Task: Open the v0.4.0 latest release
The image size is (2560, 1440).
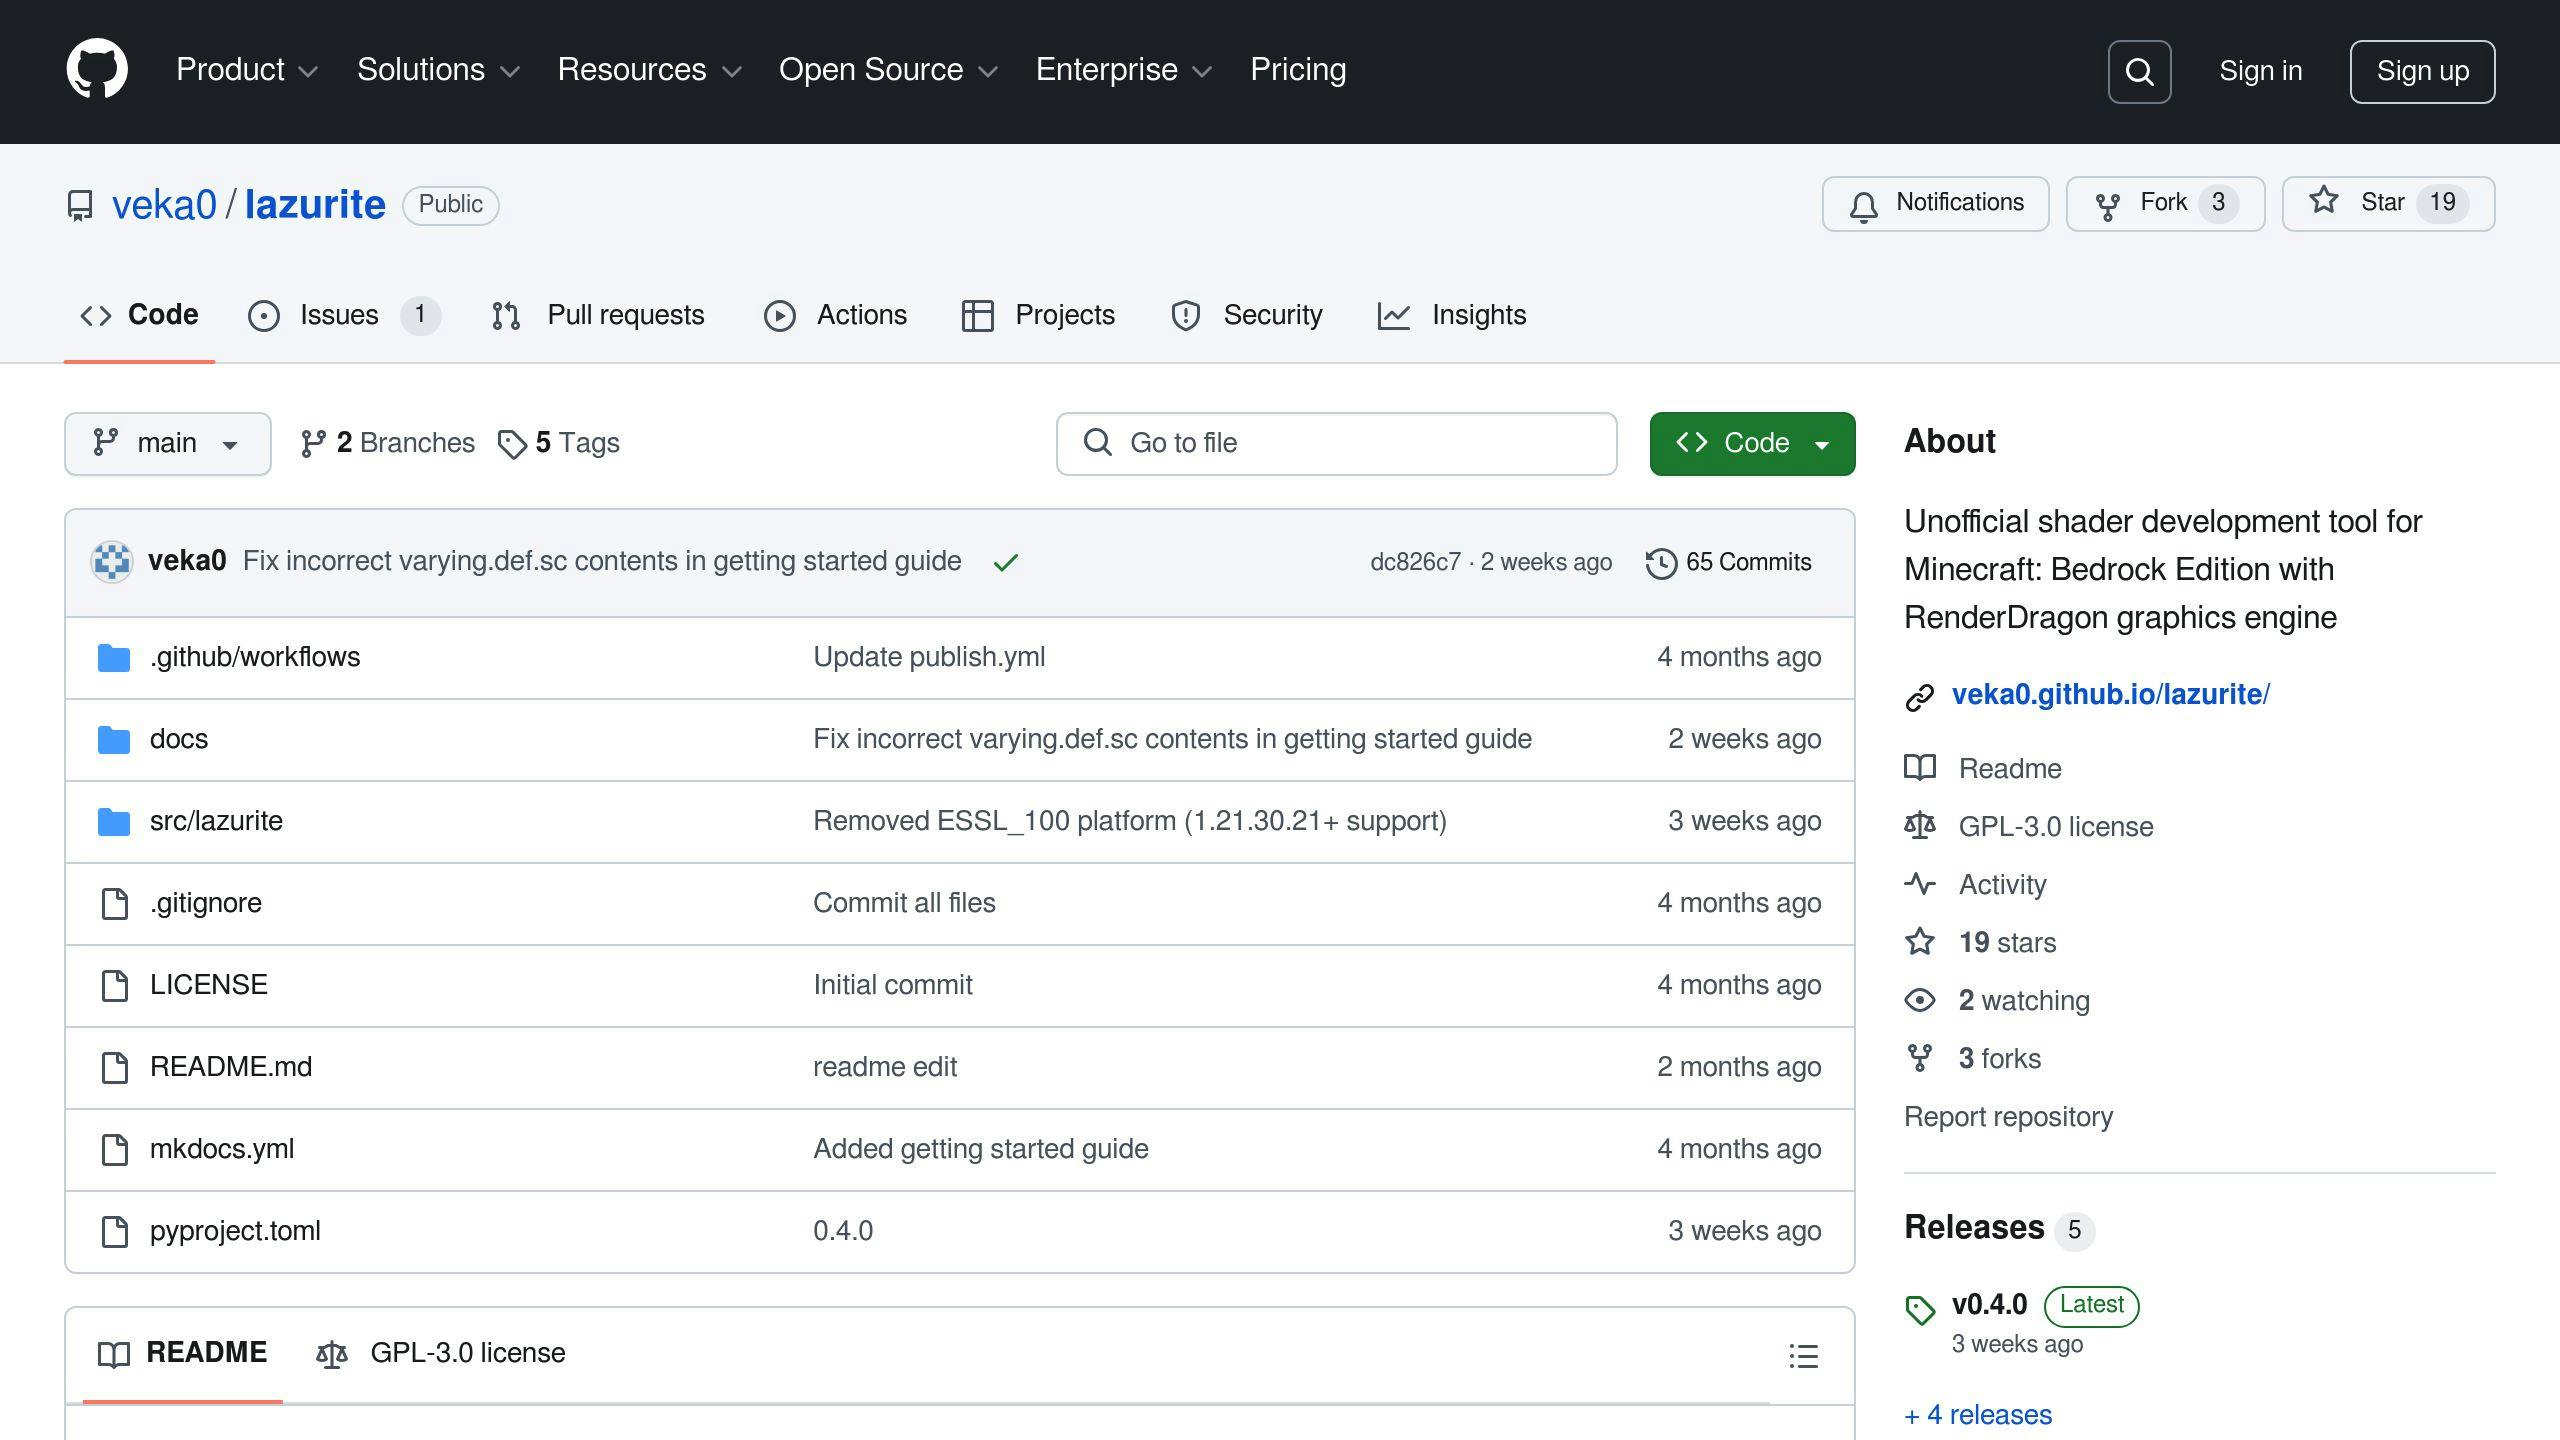Action: click(x=1989, y=1305)
